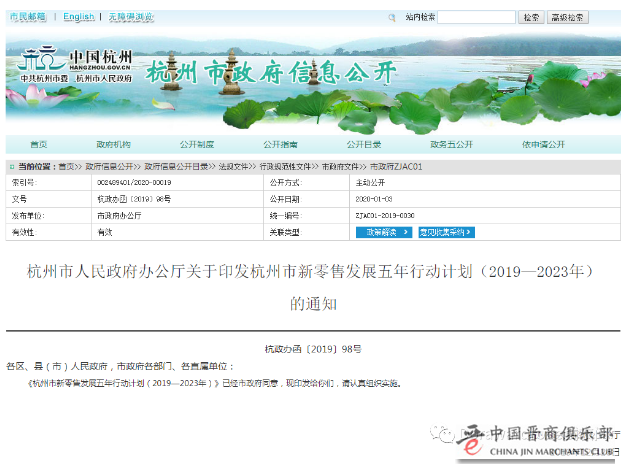Open the 依申请公开 navigation tab
The height and width of the screenshot is (474, 625).
tap(543, 145)
